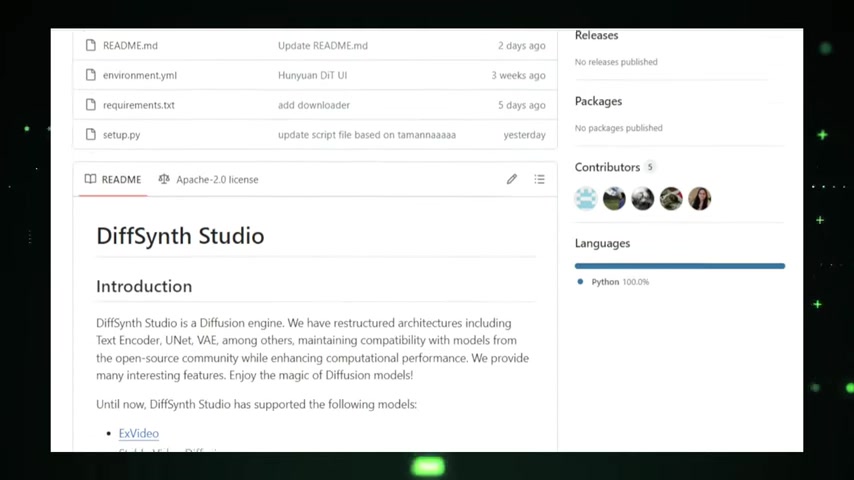Open the Contributors section heading

point(607,167)
